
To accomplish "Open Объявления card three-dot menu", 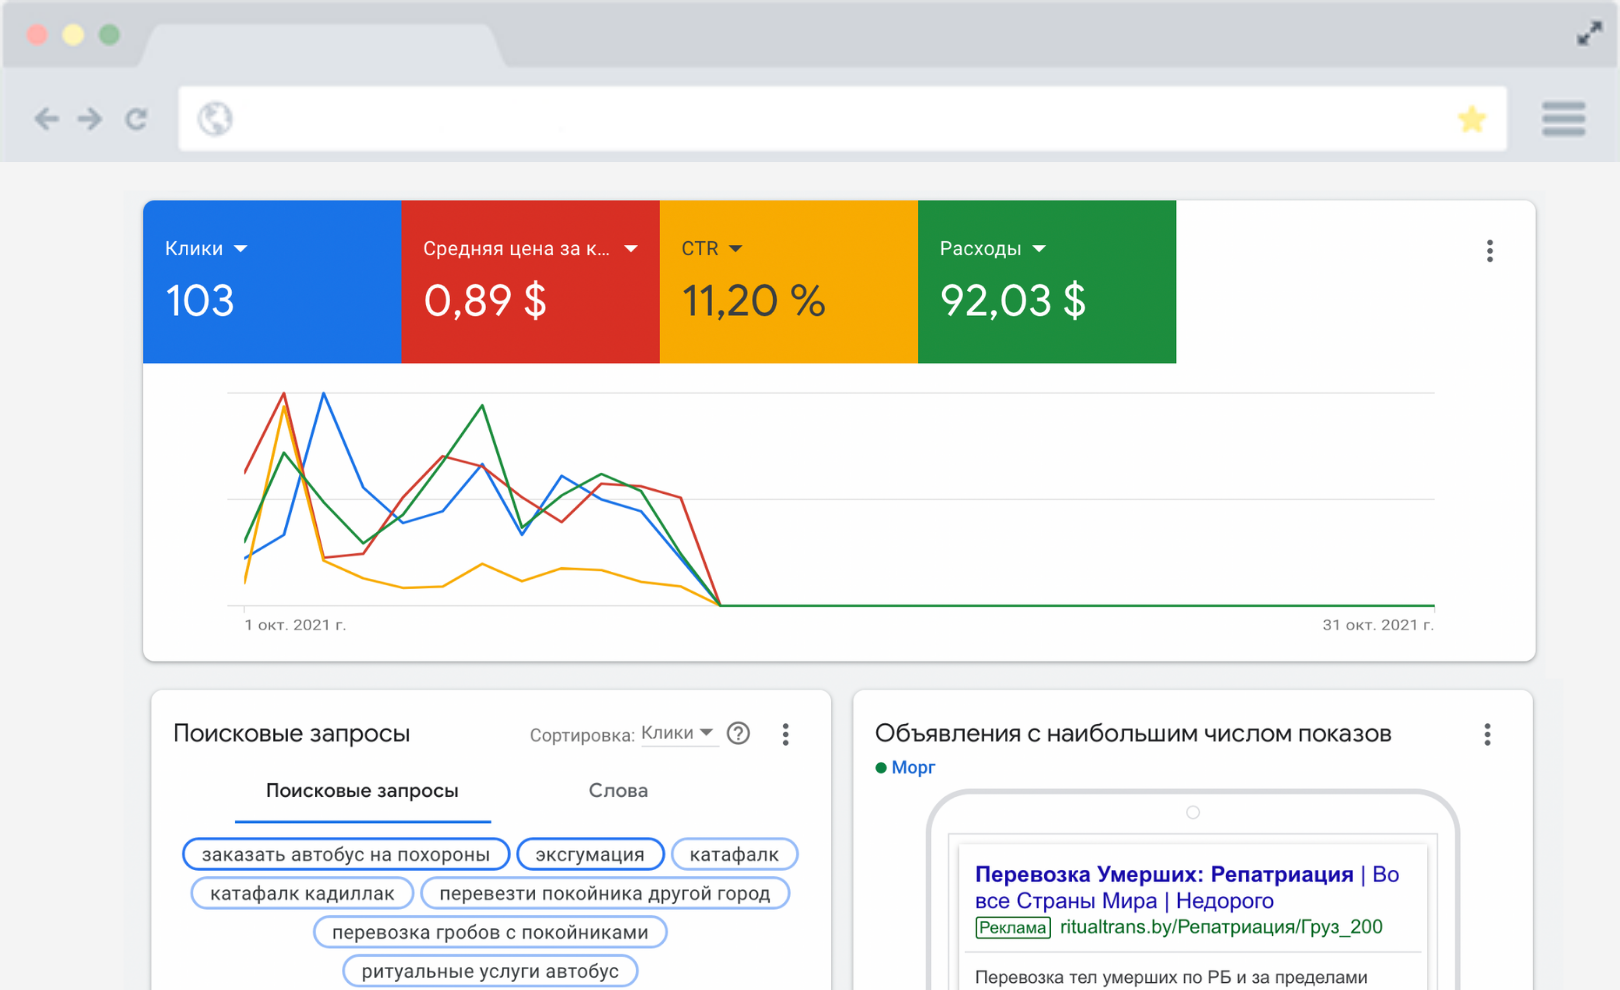I will click(1488, 735).
